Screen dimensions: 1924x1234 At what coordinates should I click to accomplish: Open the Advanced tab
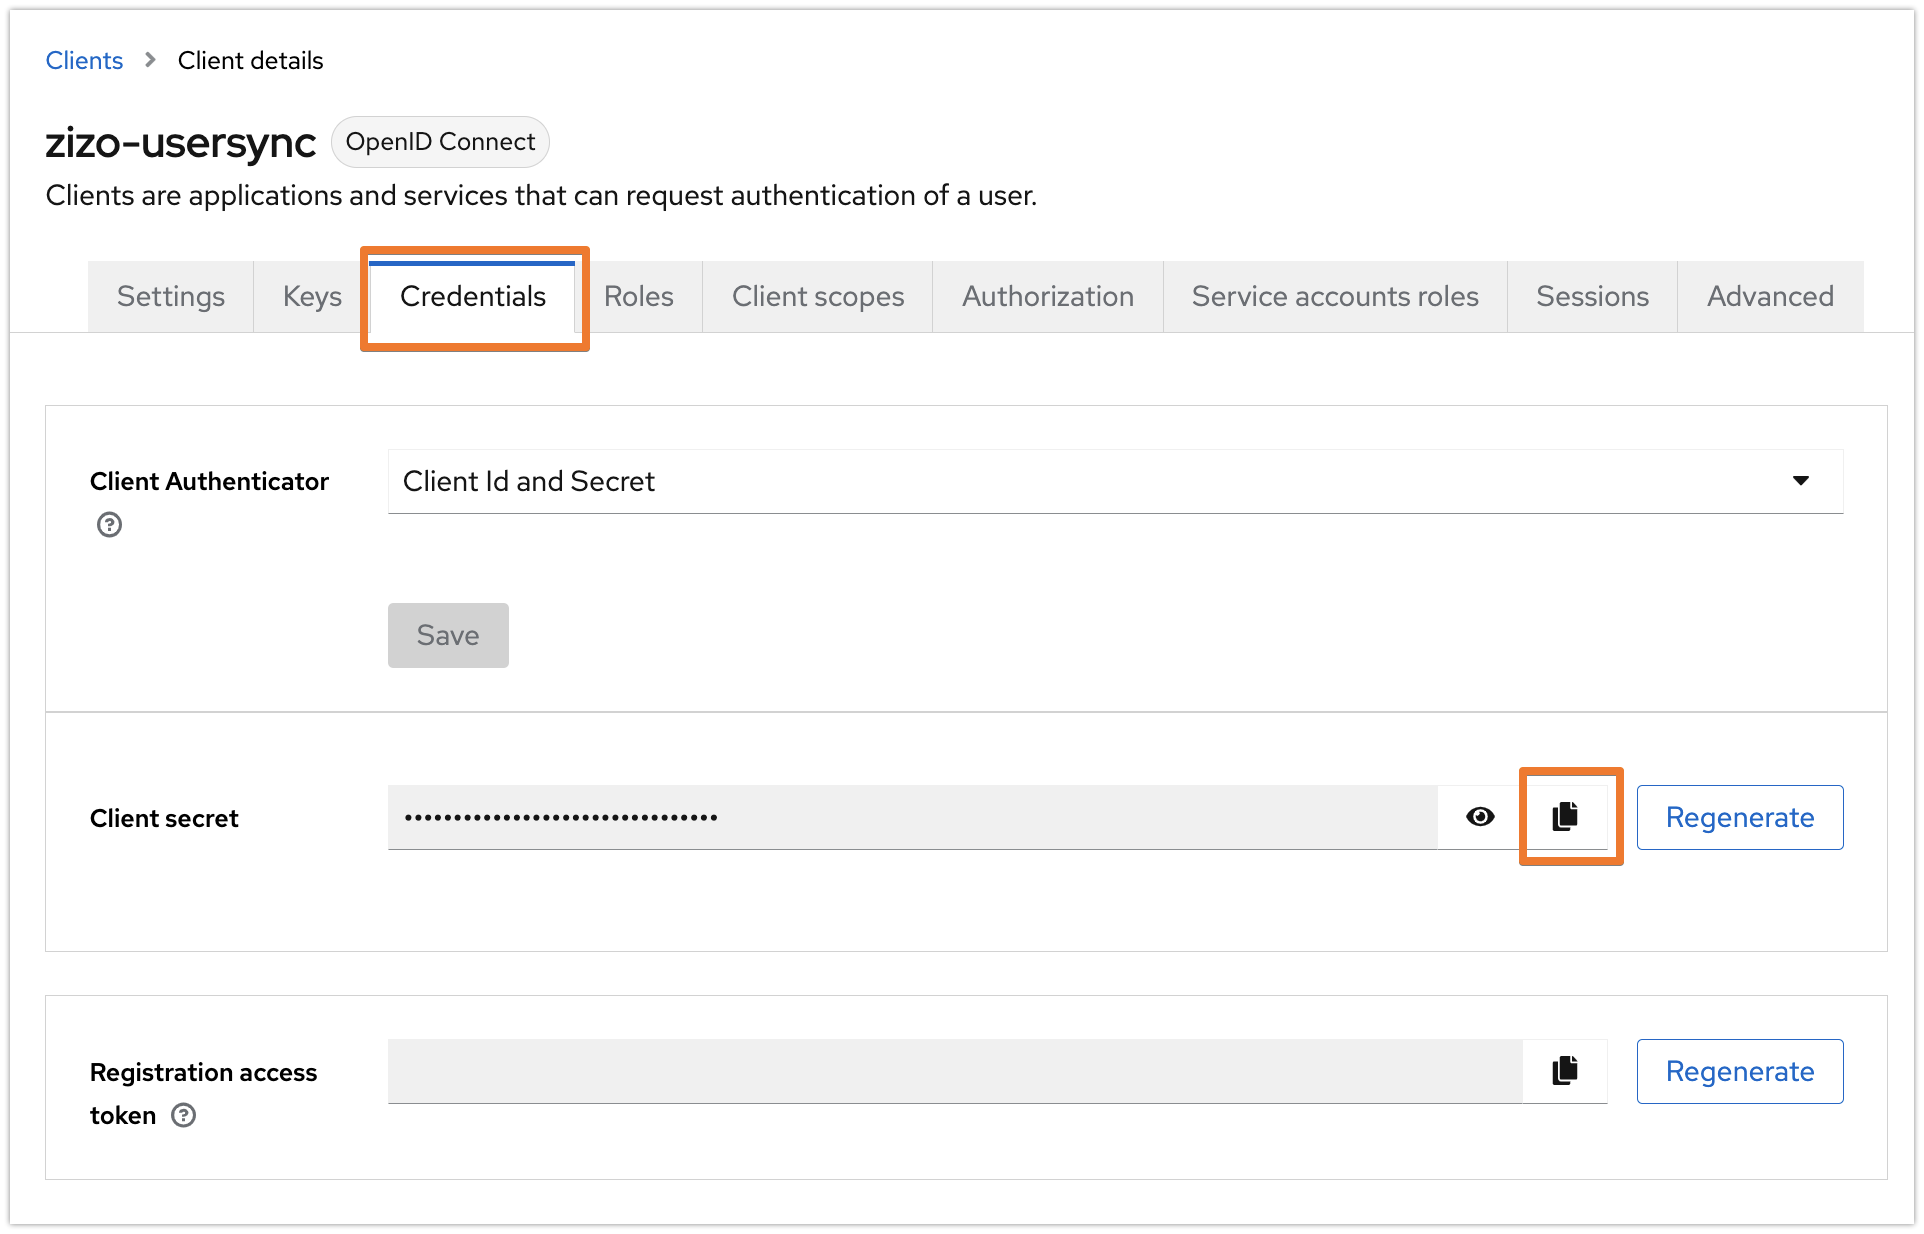click(1770, 296)
